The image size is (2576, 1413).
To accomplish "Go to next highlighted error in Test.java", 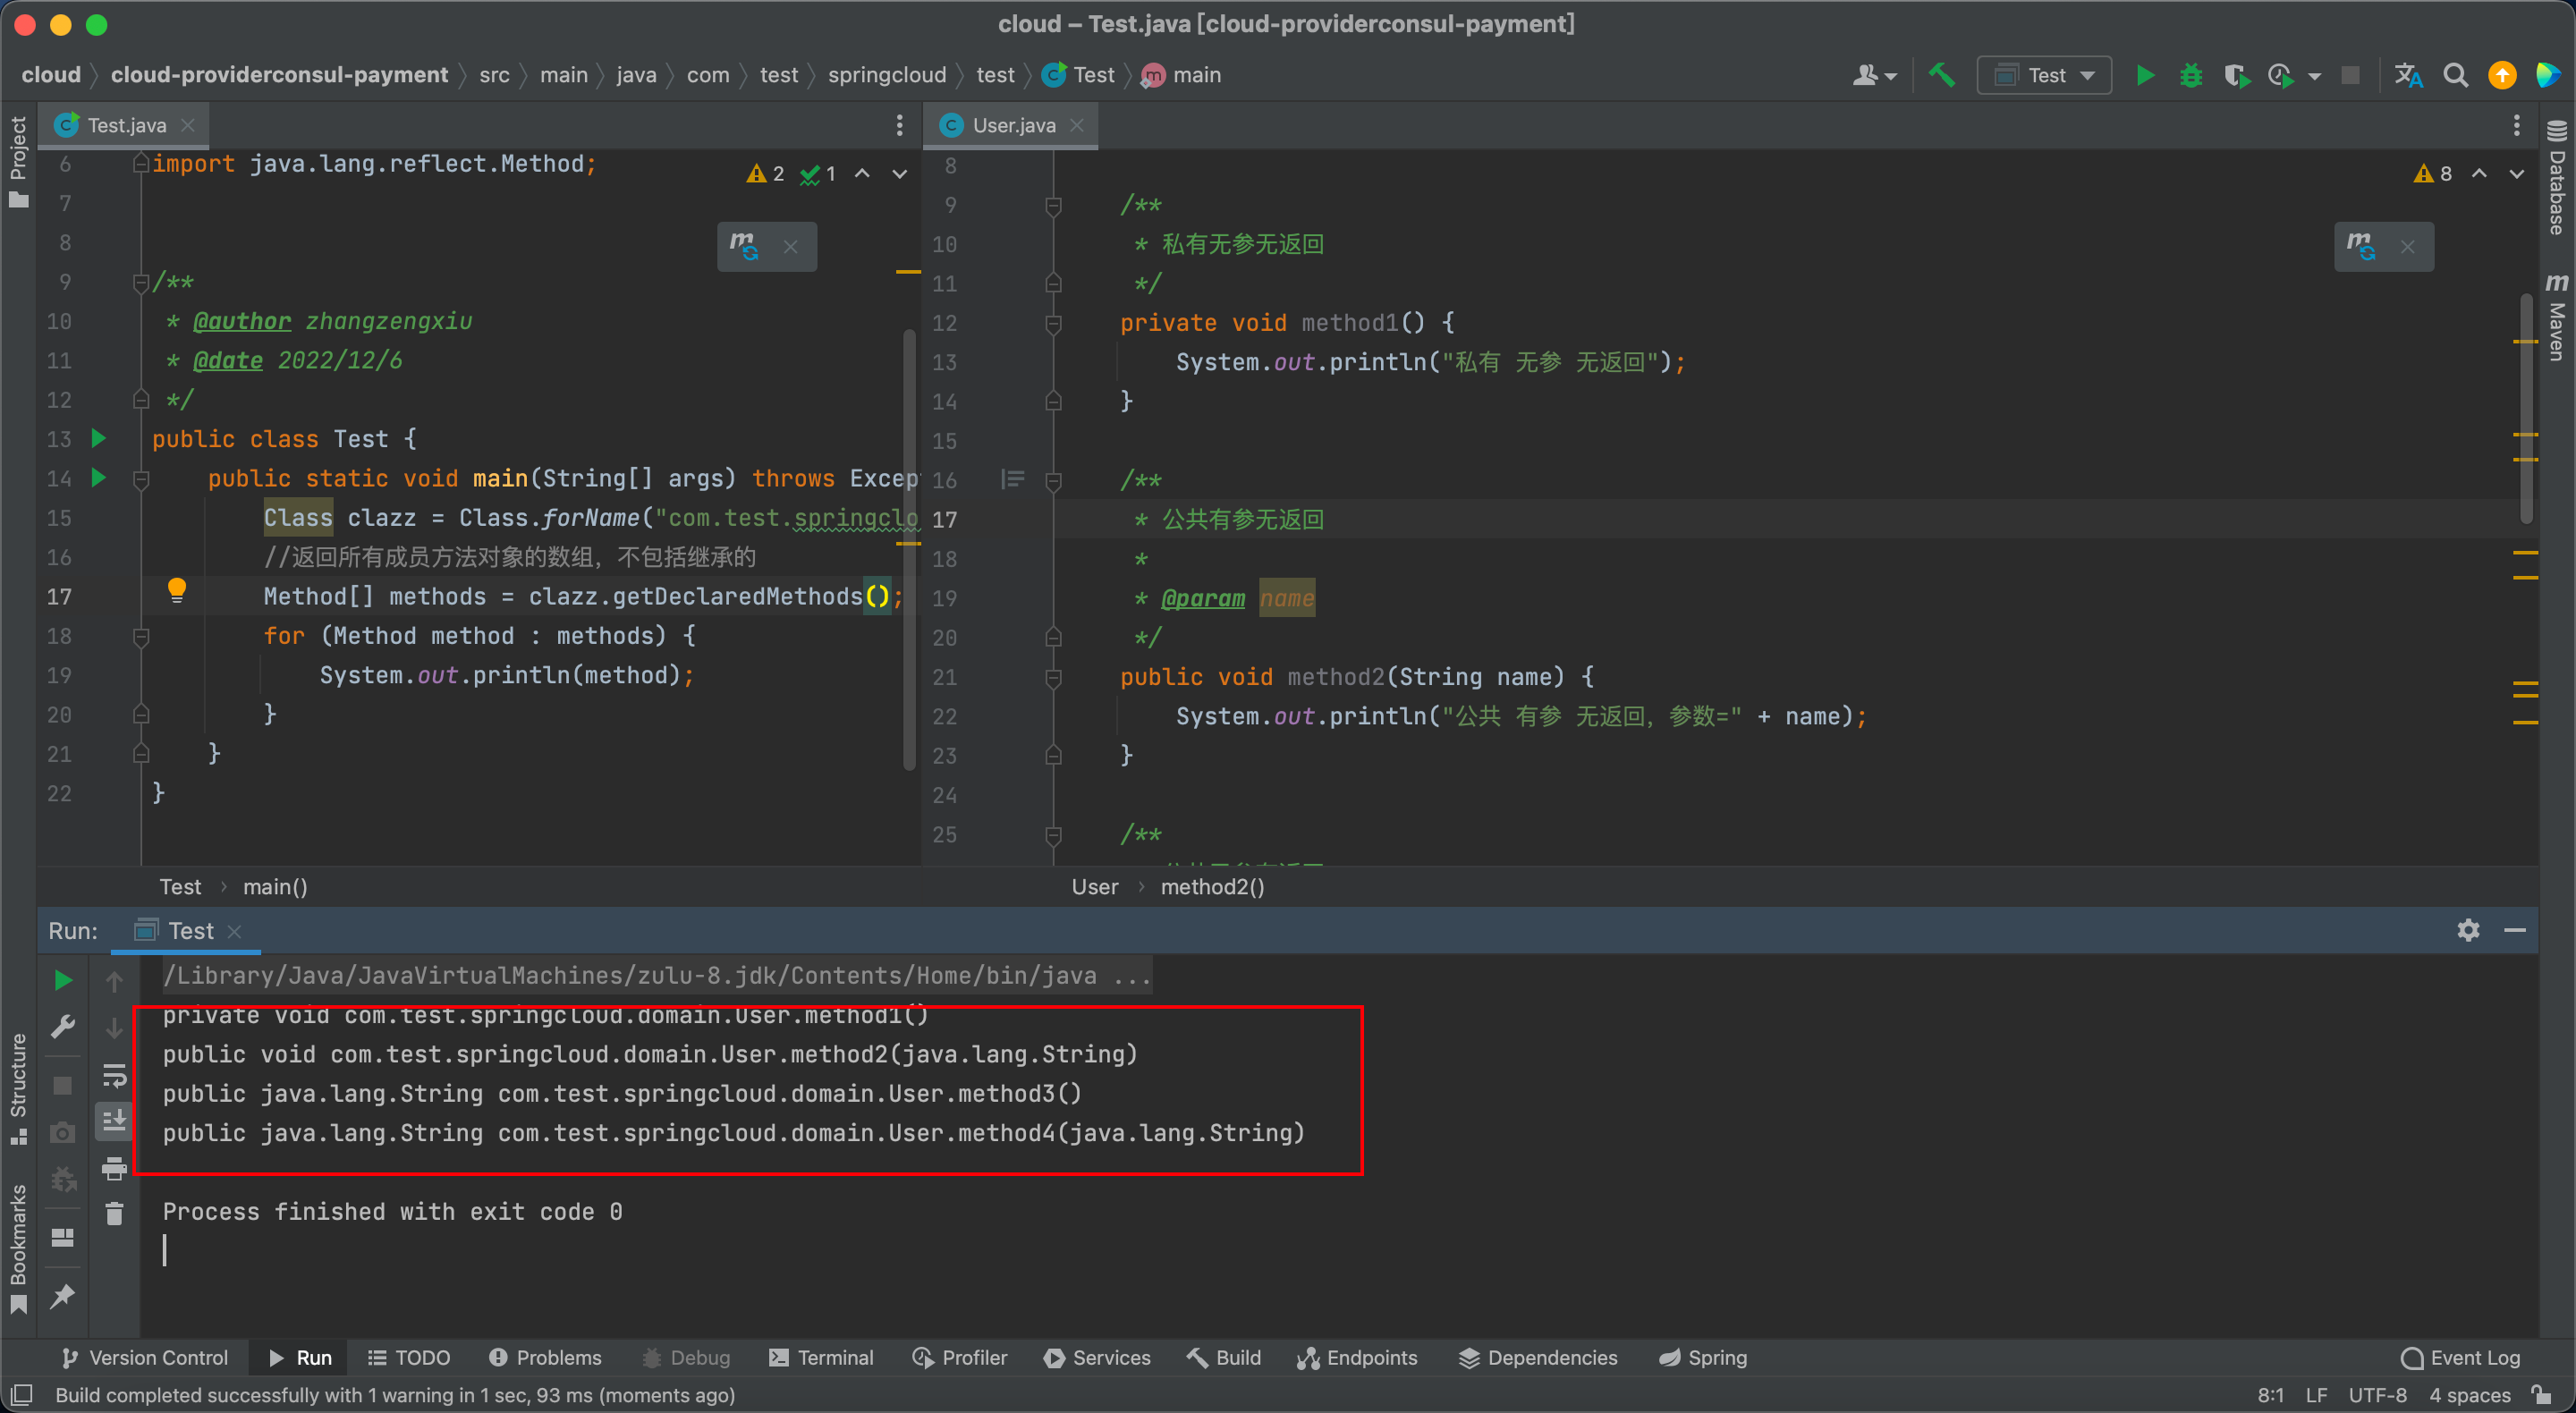I will pos(899,174).
